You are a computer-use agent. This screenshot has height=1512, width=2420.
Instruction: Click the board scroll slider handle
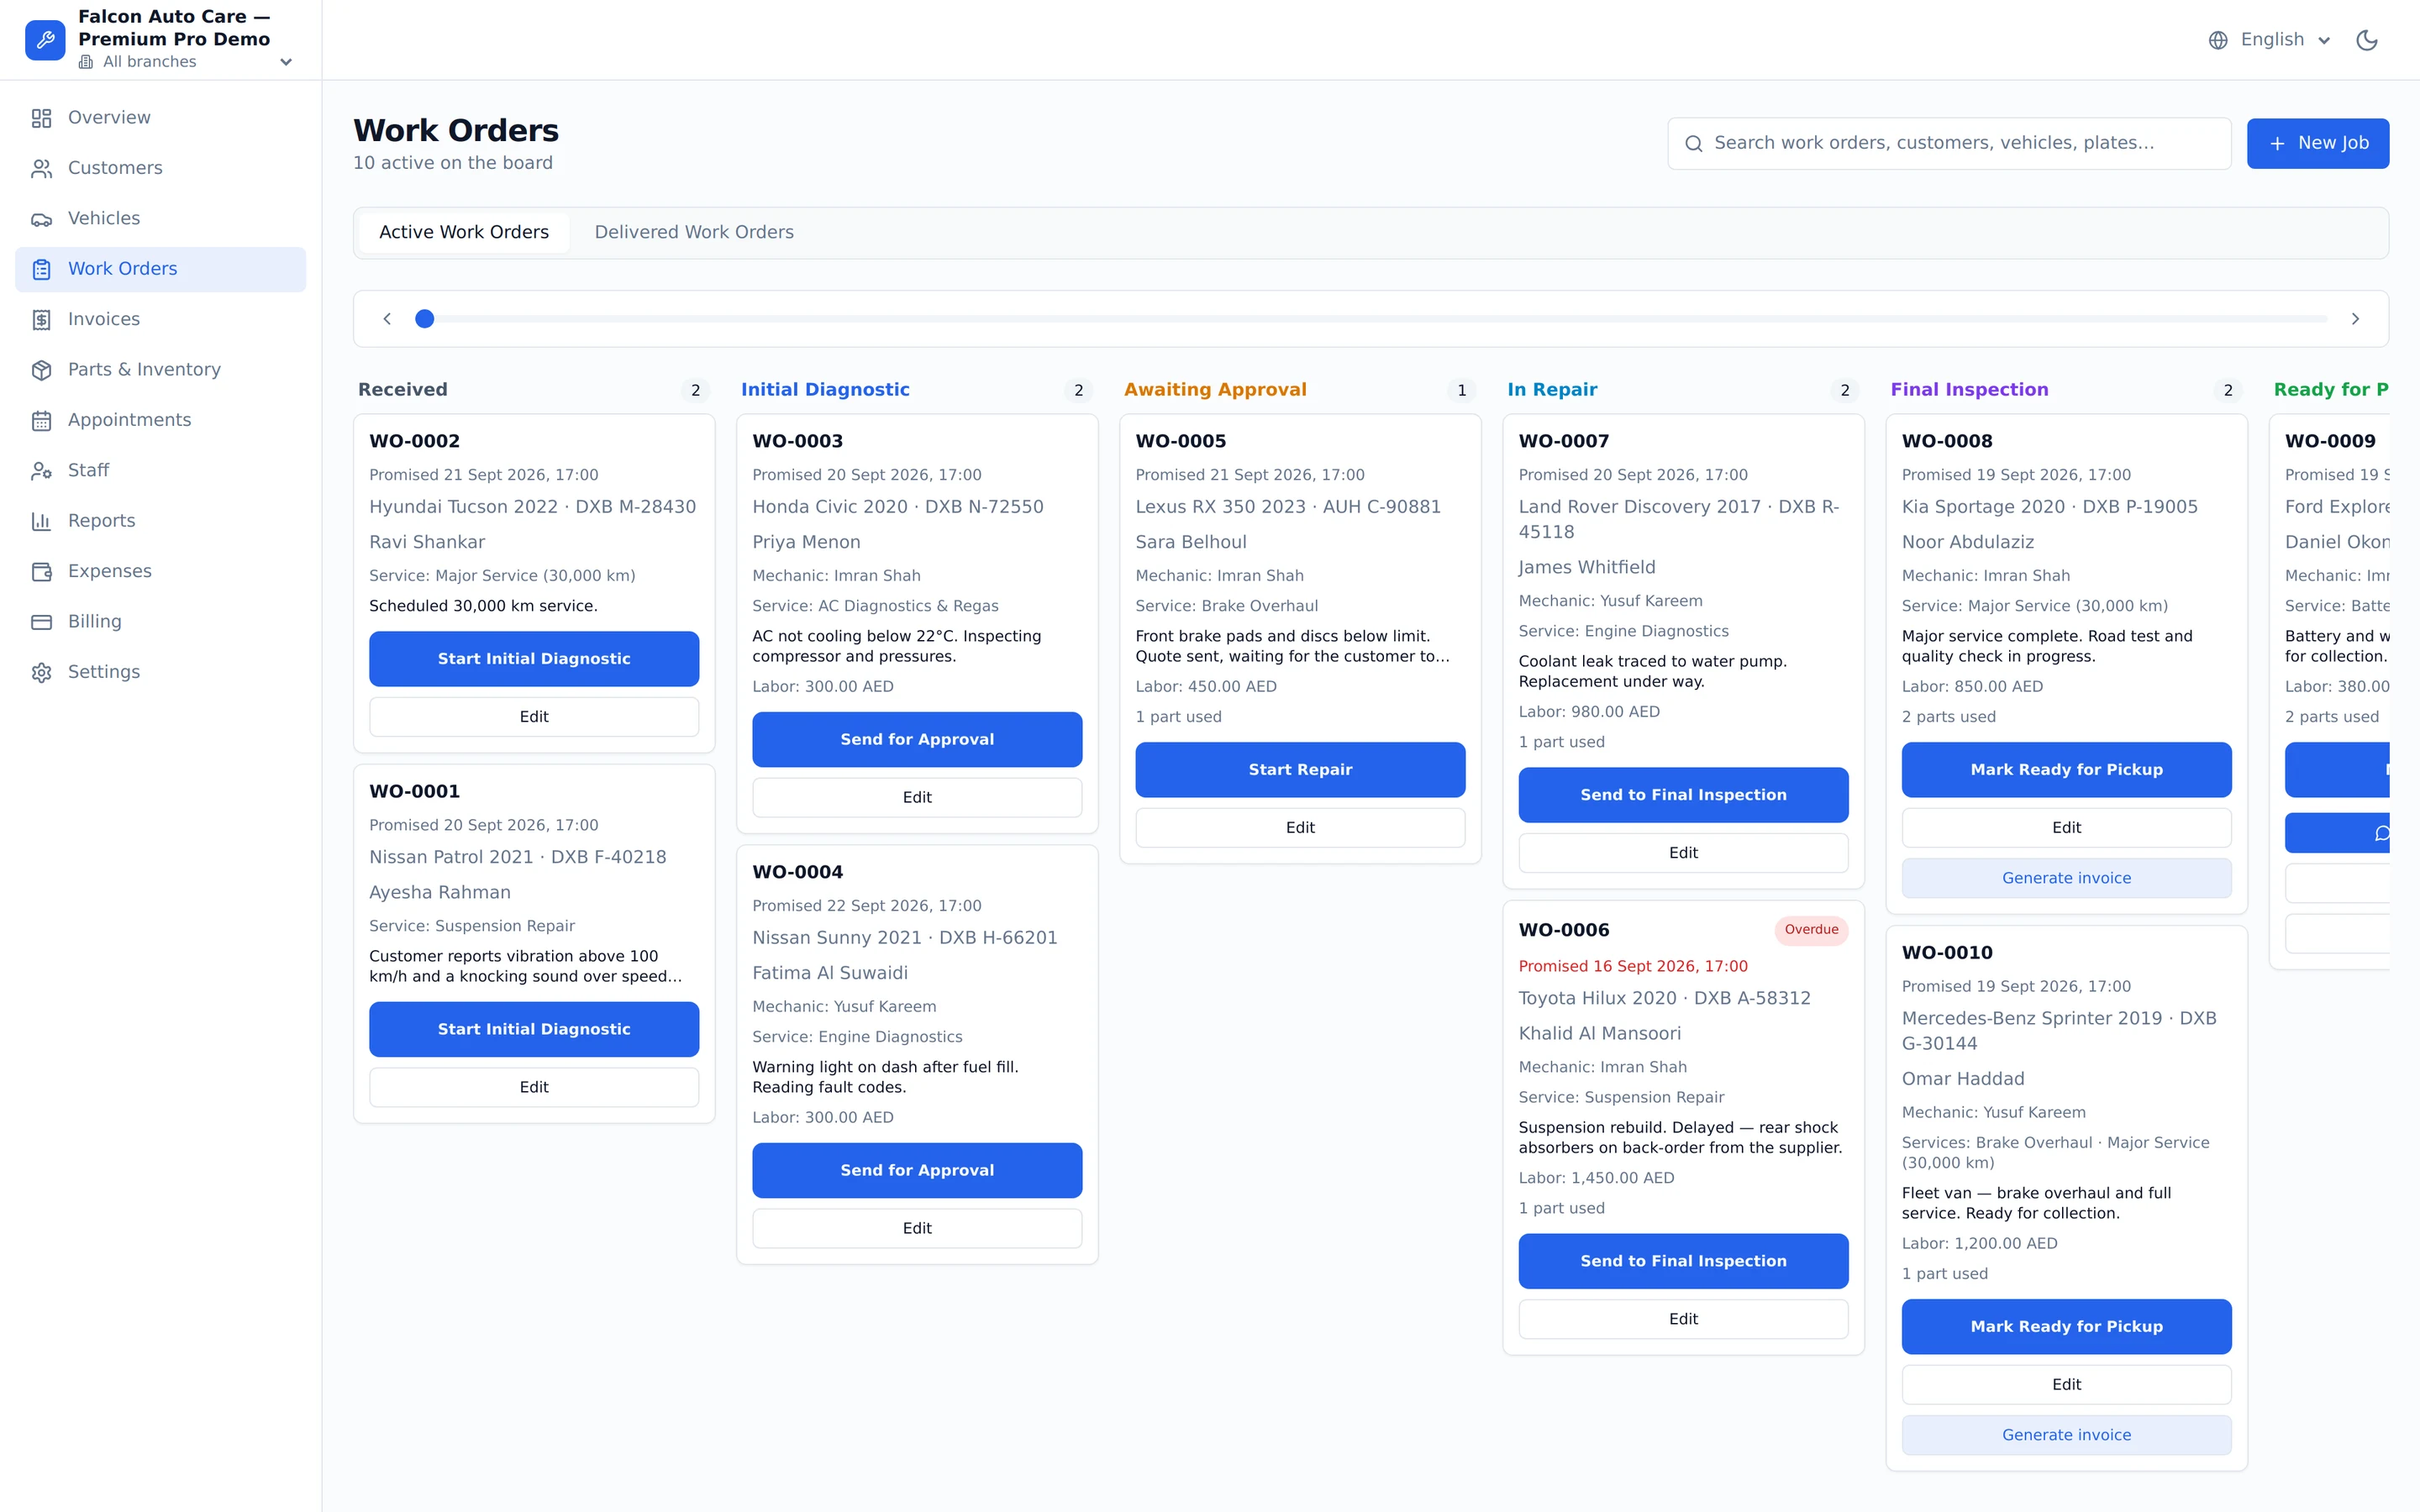coord(425,319)
